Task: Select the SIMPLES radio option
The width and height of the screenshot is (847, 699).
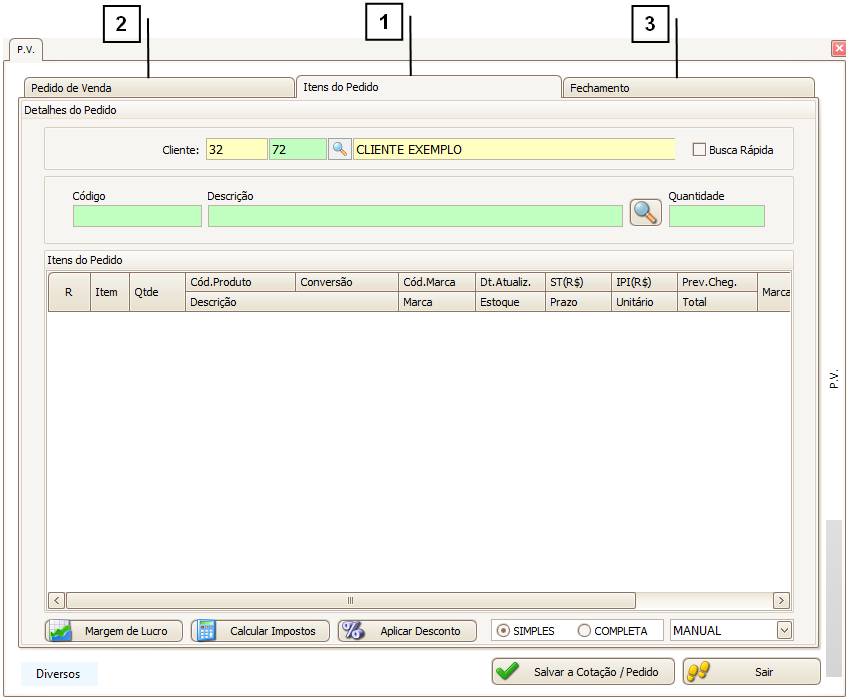Action: click(504, 631)
